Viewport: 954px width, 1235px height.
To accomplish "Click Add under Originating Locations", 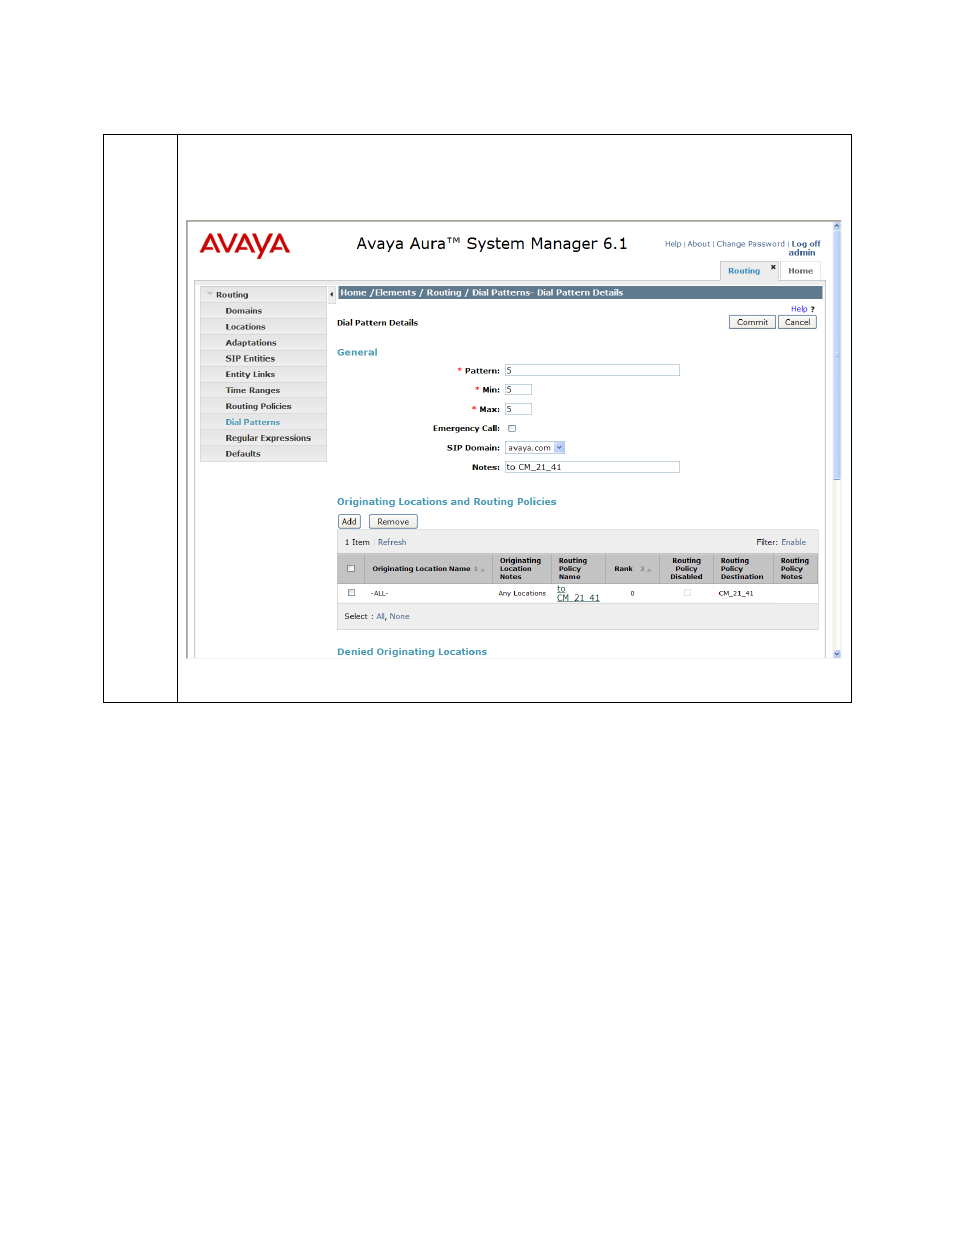I will click(349, 522).
